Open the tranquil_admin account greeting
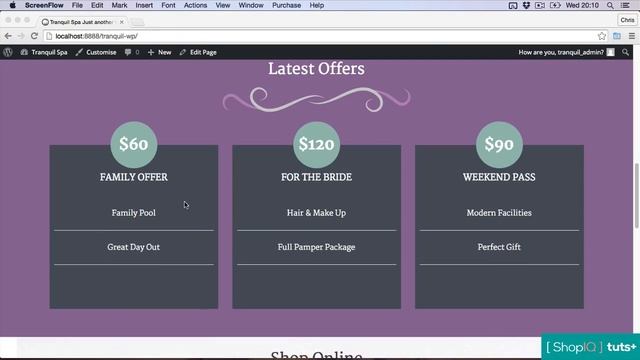 pos(561,52)
